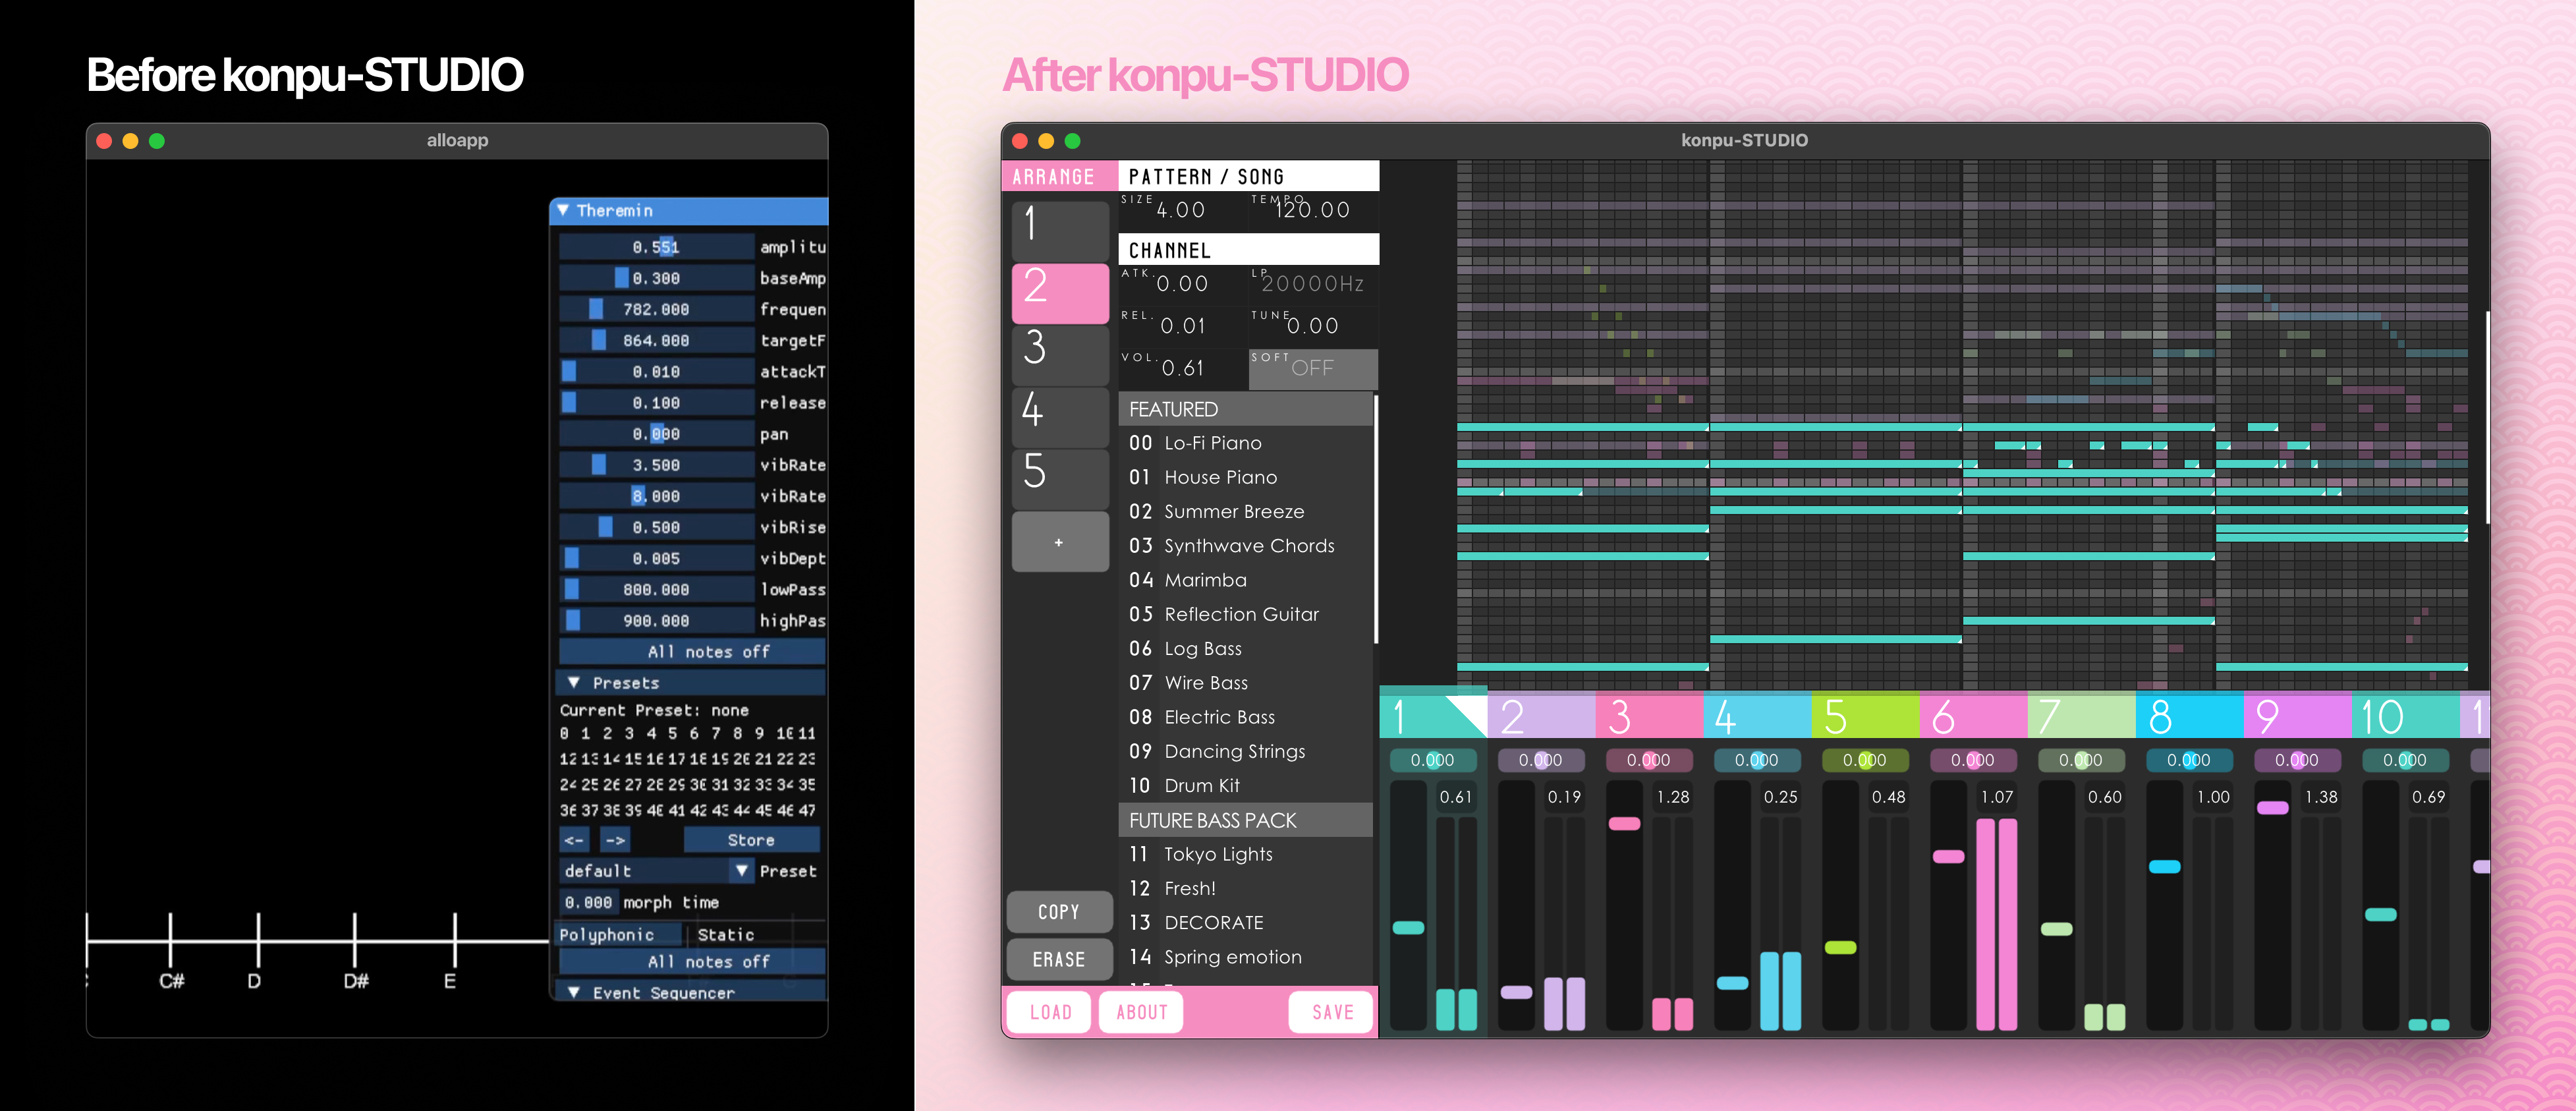Viewport: 2576px width, 1111px height.
Task: Select the Lo-Fi Piano instrument
Action: click(1246, 443)
